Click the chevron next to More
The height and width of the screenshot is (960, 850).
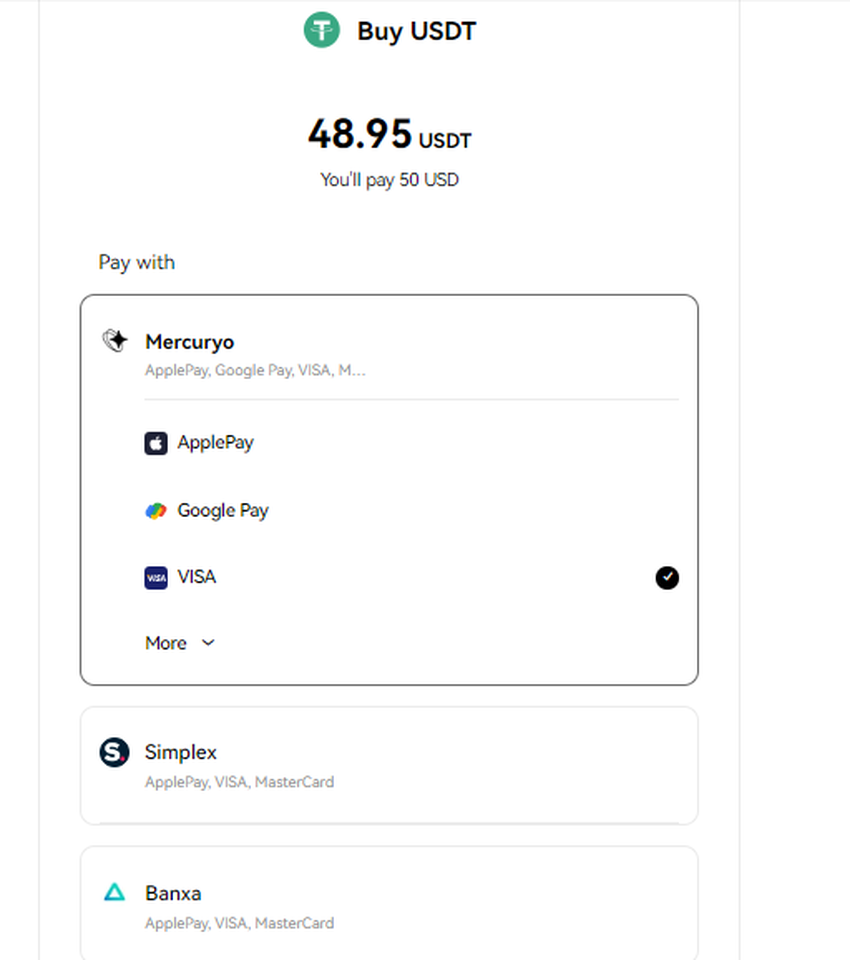208,643
